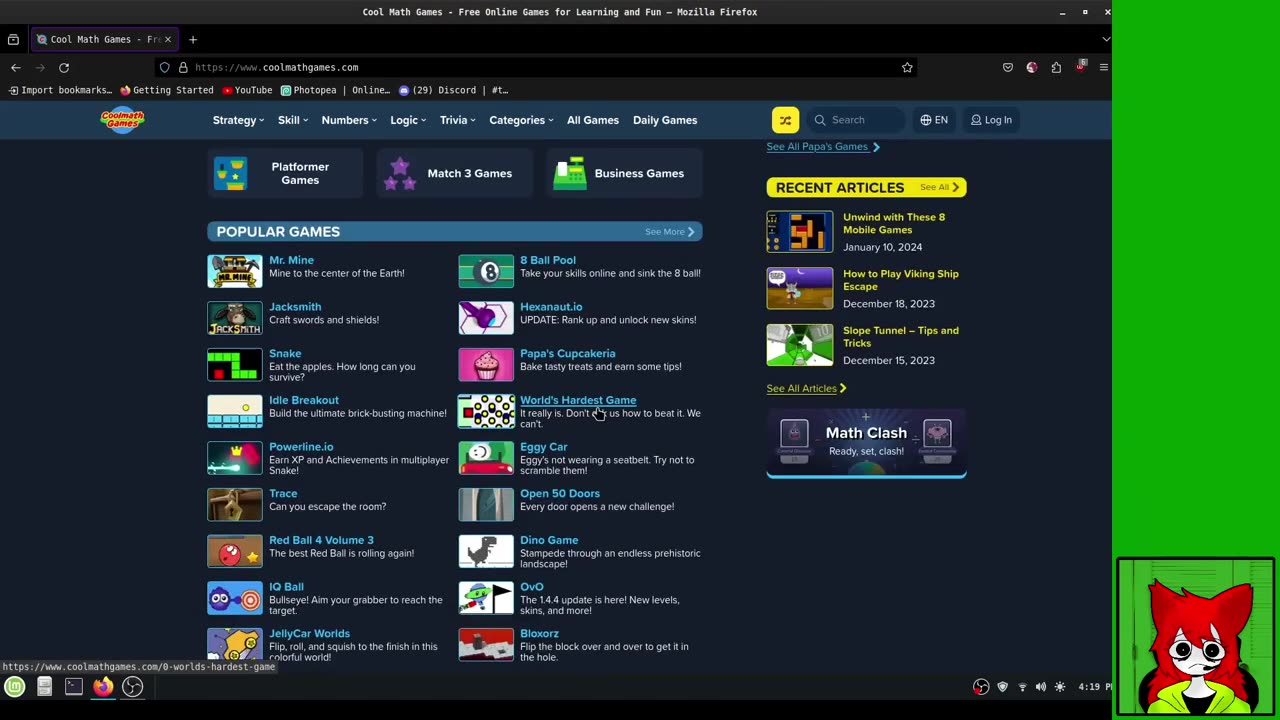The height and width of the screenshot is (720, 1280).
Task: Expand the Strategy menu
Action: pos(238,120)
